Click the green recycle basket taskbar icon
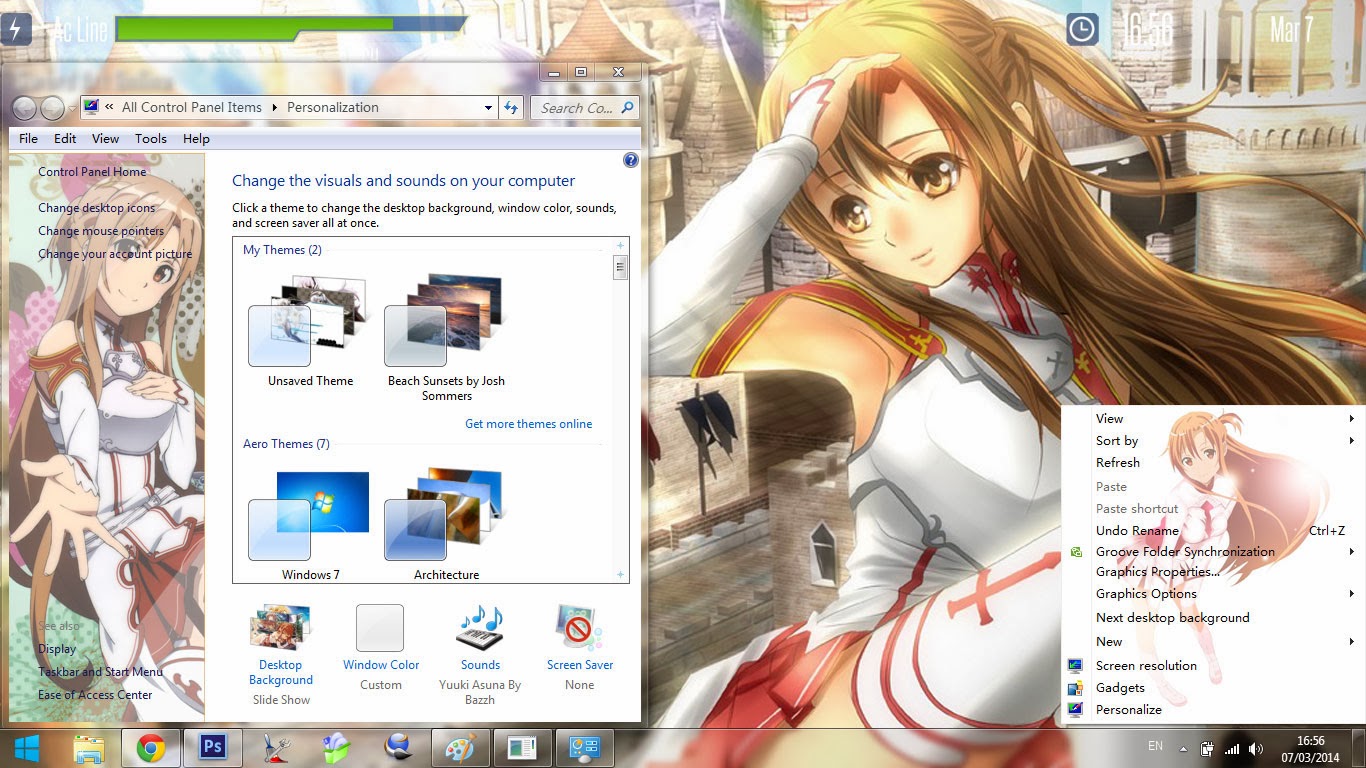The height and width of the screenshot is (768, 1366). pos(337,748)
